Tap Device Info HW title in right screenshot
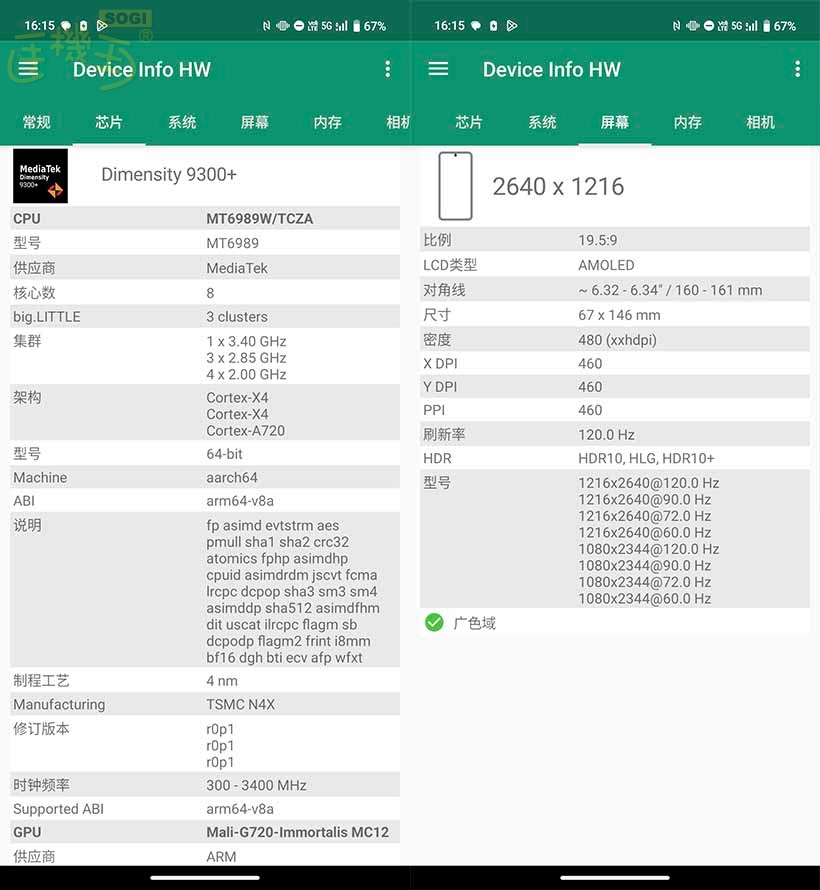Screen dimensions: 820x890 (x=552, y=69)
